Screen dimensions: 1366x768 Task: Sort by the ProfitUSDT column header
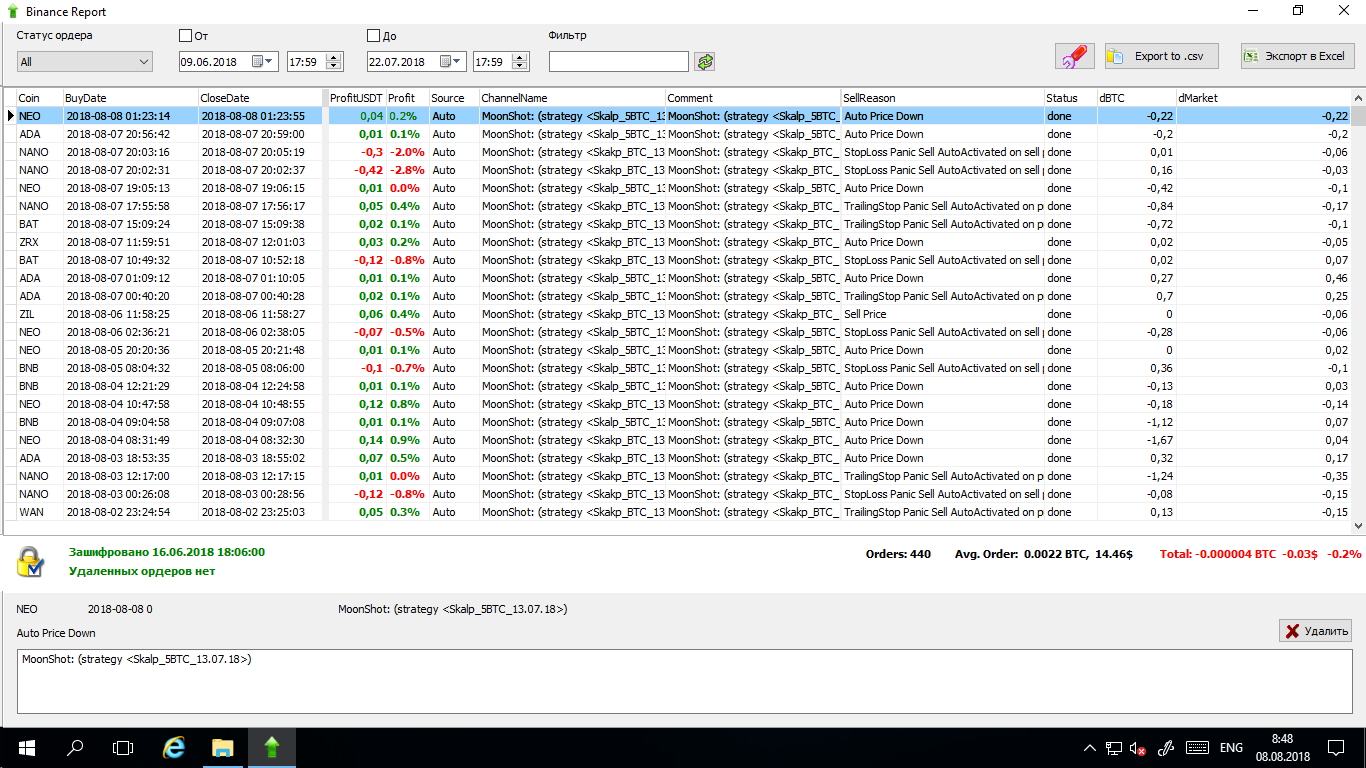point(356,98)
